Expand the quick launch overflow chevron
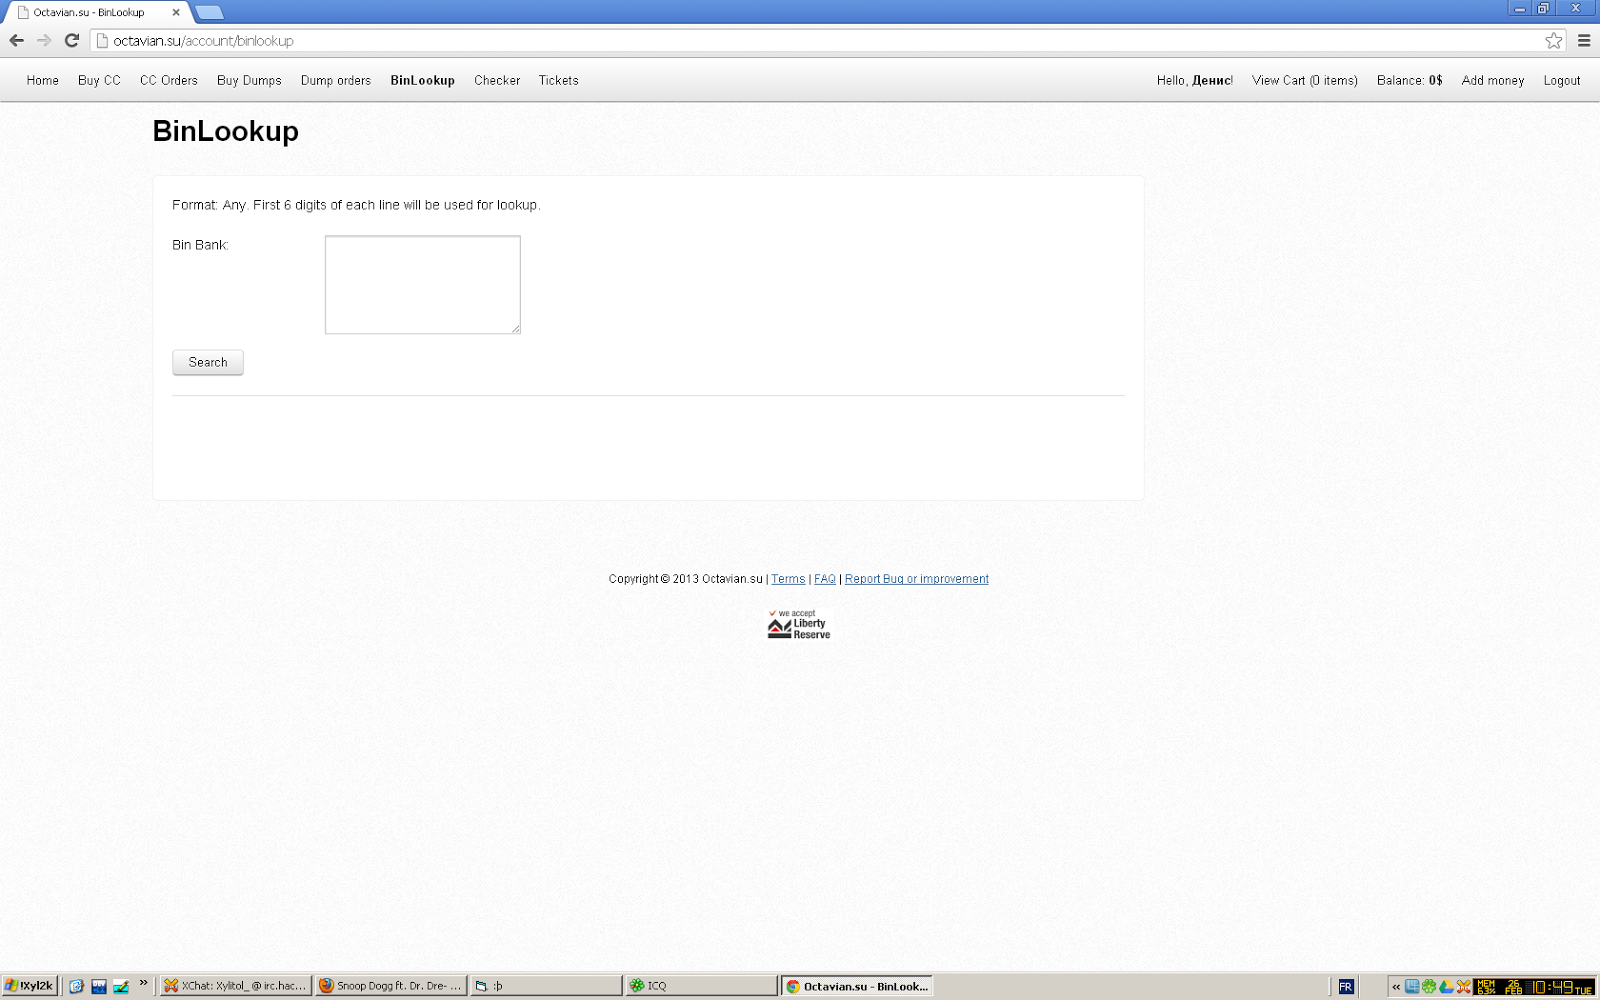Screen dimensions: 1600x1000 (143, 984)
